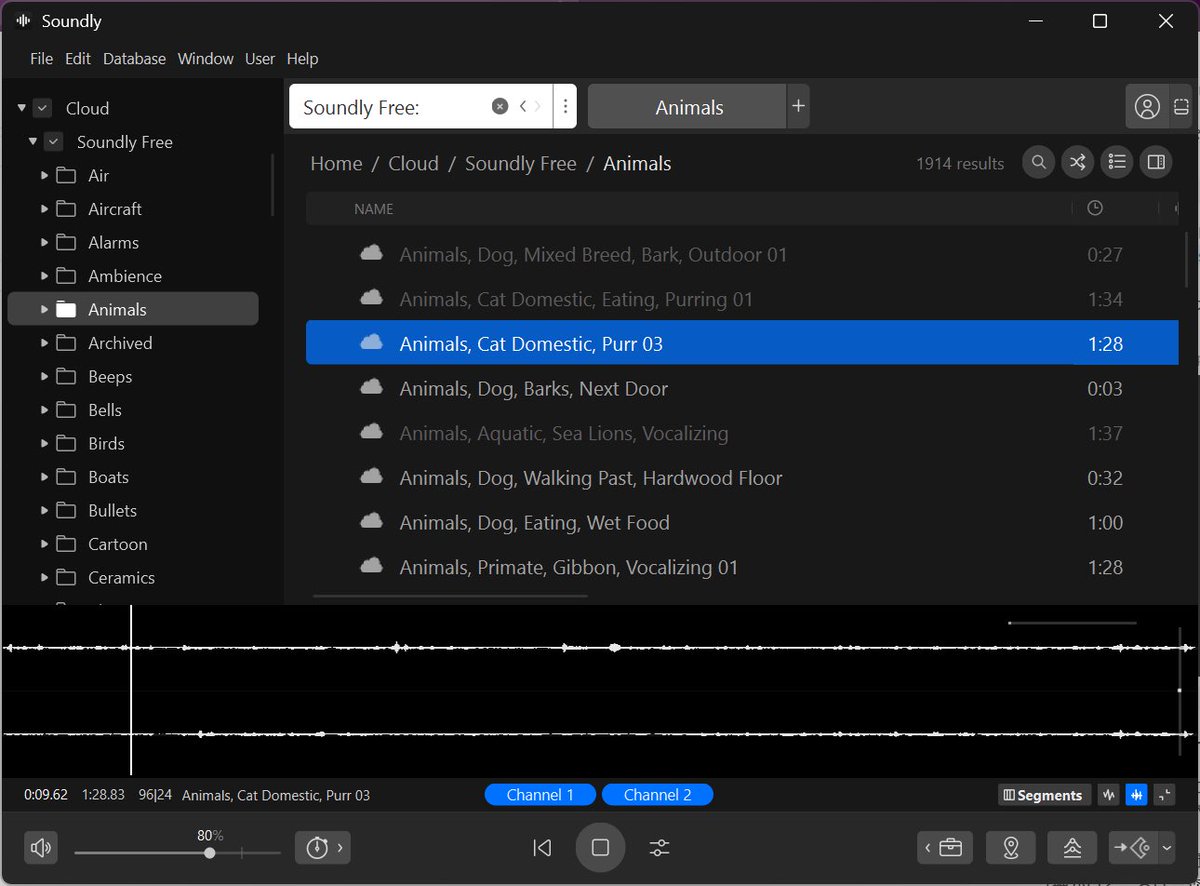Image resolution: width=1200 pixels, height=886 pixels.
Task: Select 'Animals, Dog, Barks, Next Door'
Action: point(742,388)
